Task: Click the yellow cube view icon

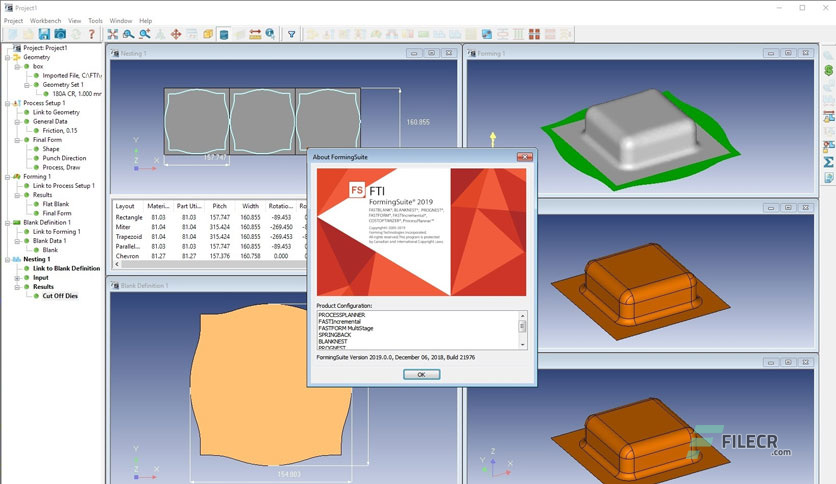Action: [x=208, y=34]
